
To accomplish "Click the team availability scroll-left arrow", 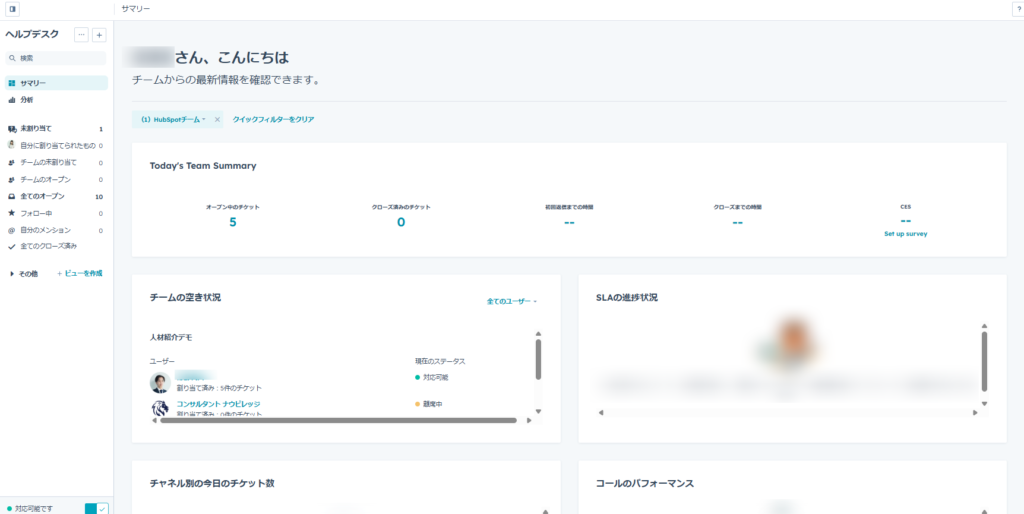I will pyautogui.click(x=153, y=421).
